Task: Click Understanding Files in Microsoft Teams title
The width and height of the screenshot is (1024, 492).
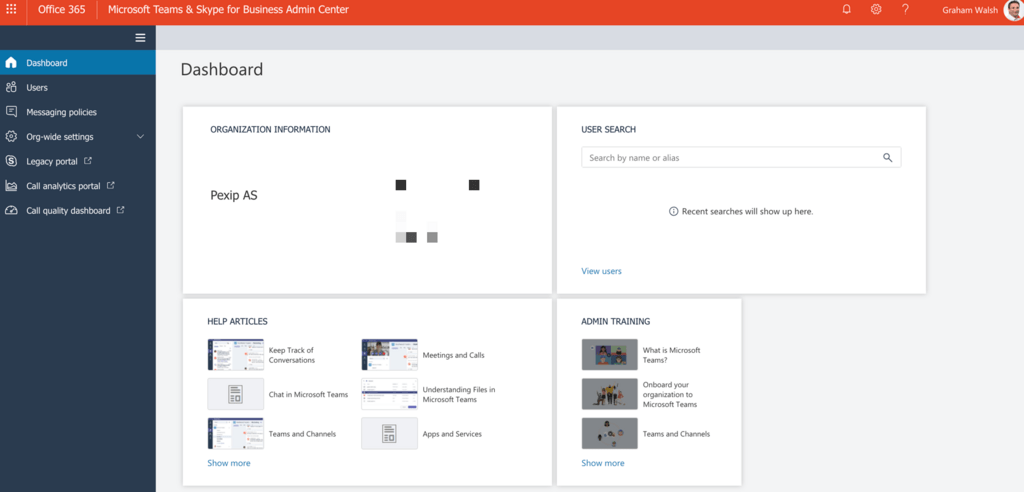Action: click(x=459, y=395)
